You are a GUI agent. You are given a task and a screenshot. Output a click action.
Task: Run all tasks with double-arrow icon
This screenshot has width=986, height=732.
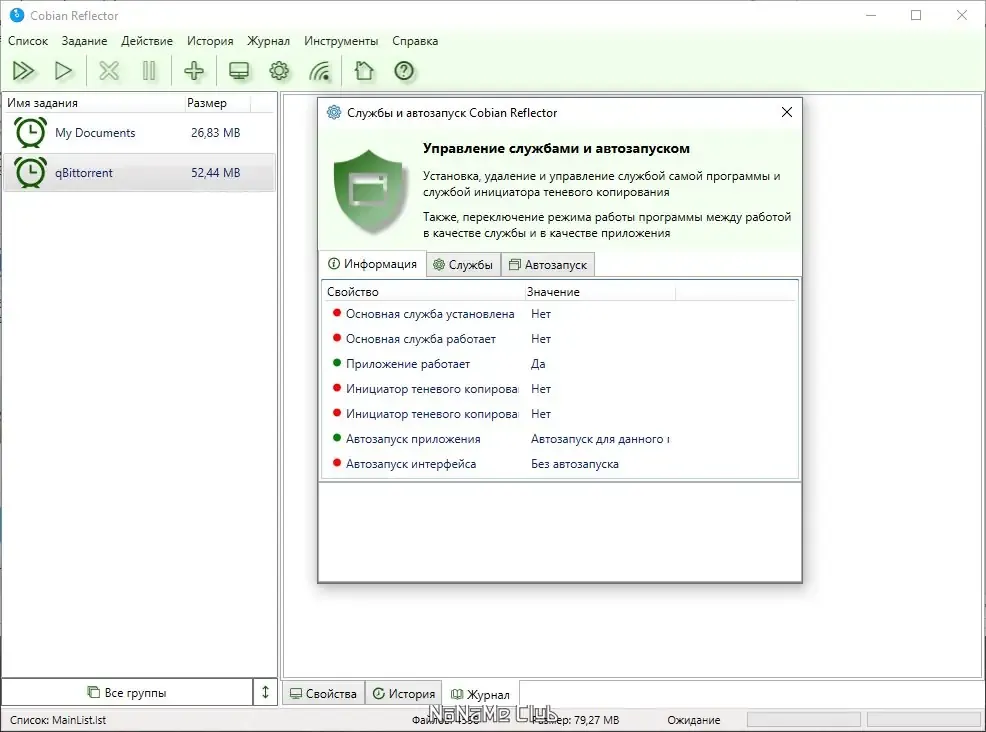[x=23, y=71]
